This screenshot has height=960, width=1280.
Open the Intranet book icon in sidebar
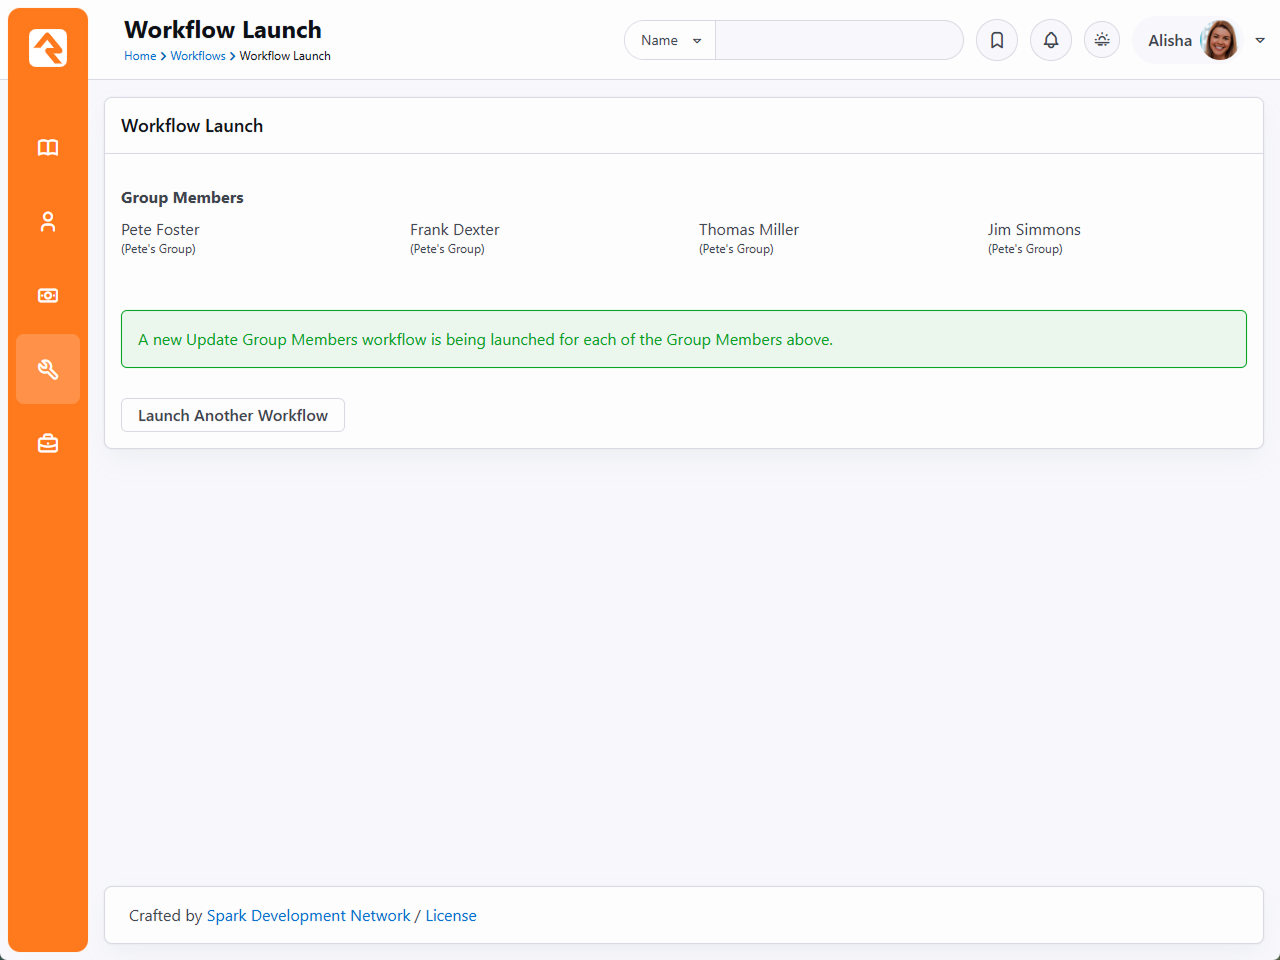[x=48, y=148]
